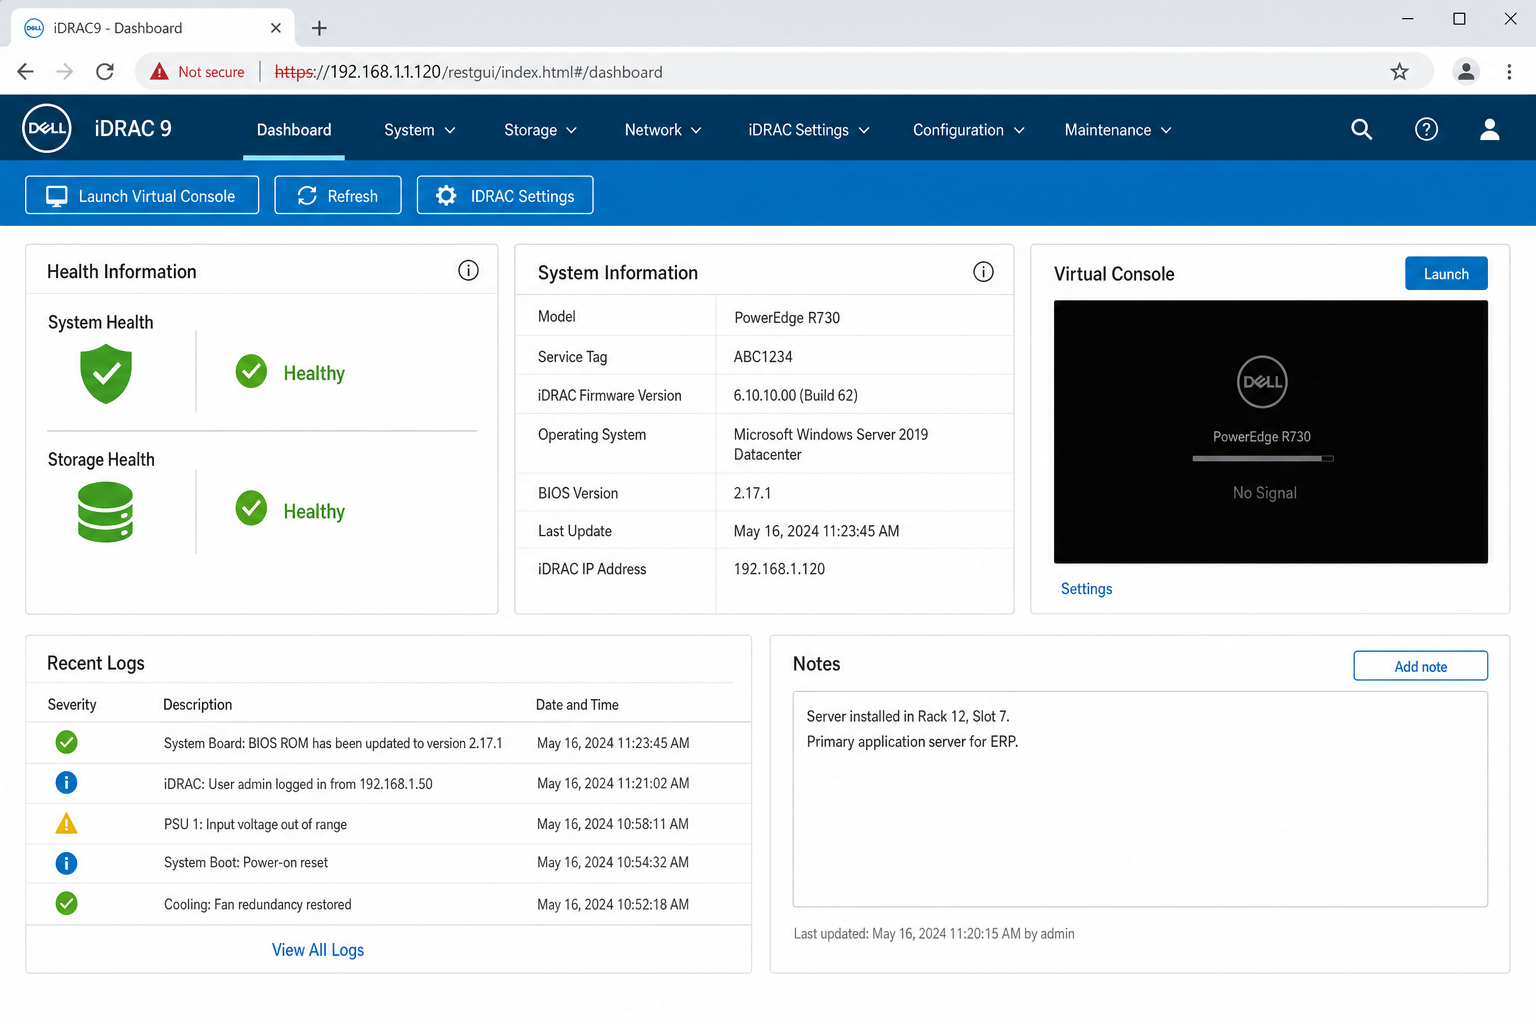Click PSU 1: Input voltage out of range
The height and width of the screenshot is (1024, 1536).
[255, 824]
